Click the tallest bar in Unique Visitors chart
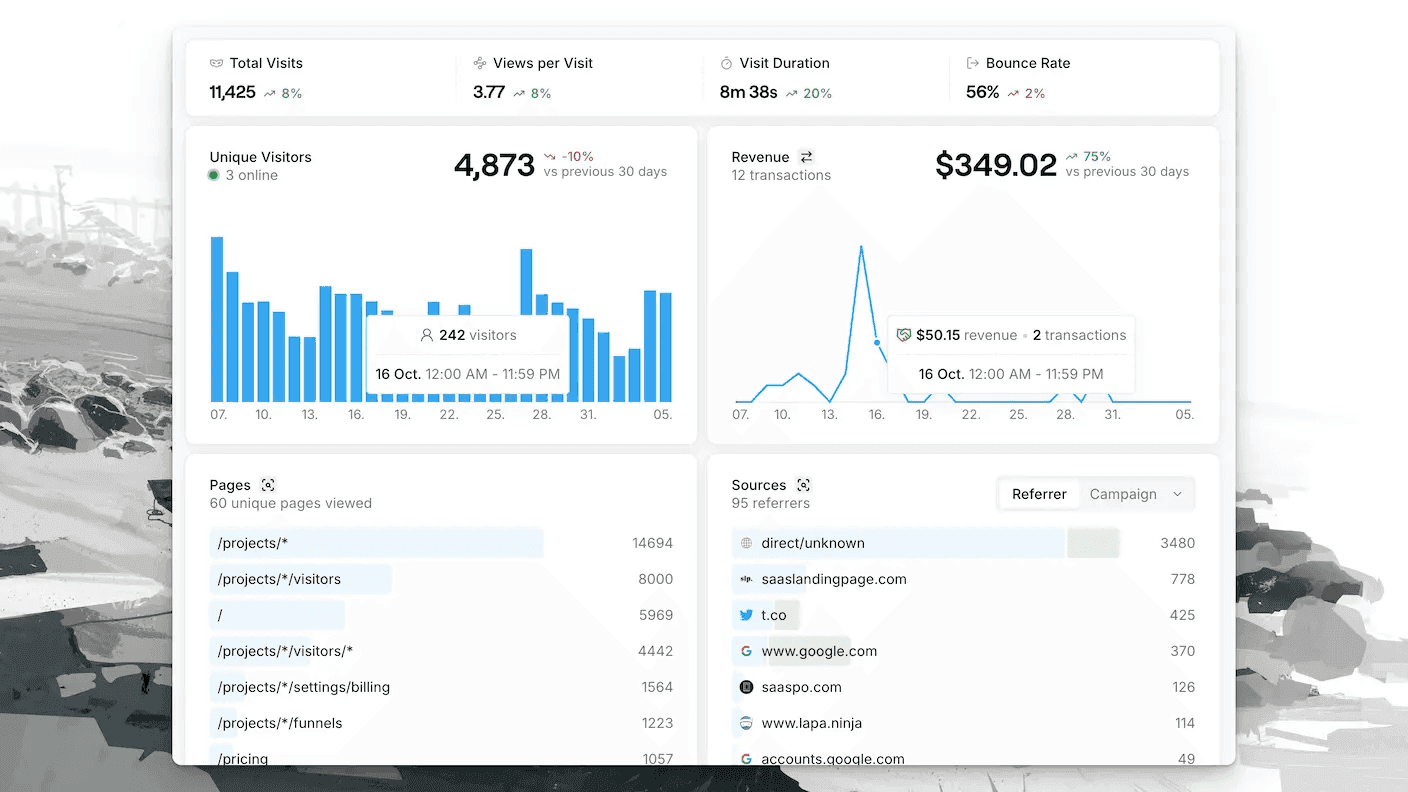This screenshot has width=1408, height=792. (x=217, y=319)
